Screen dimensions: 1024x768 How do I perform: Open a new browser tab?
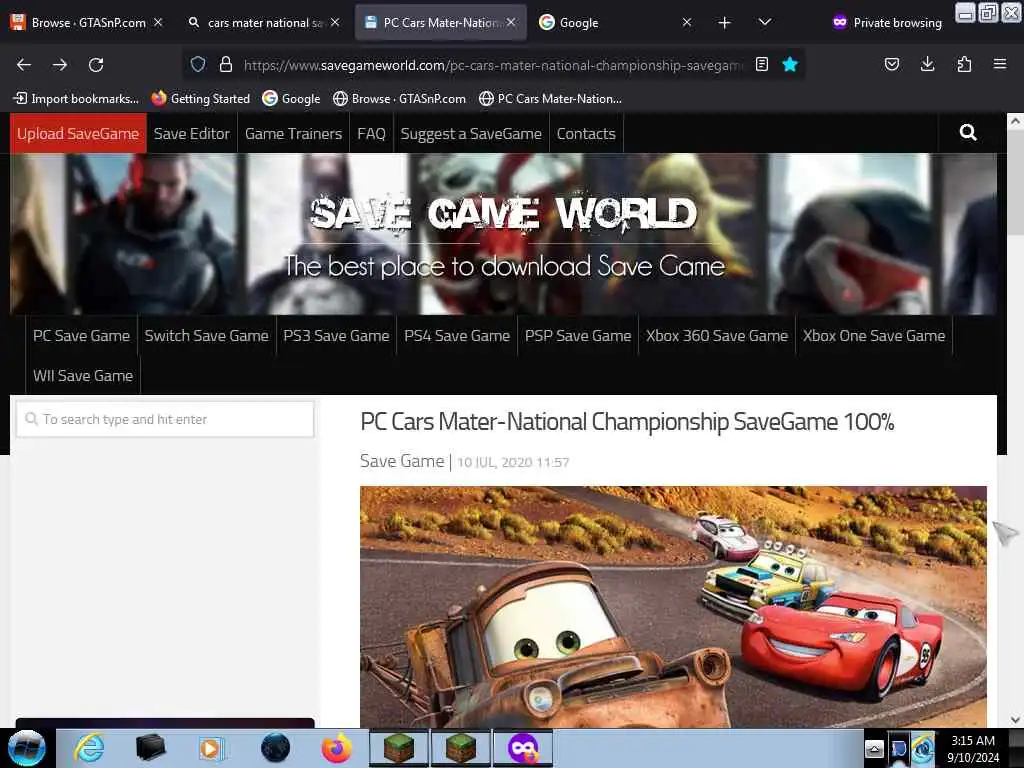coord(724,23)
